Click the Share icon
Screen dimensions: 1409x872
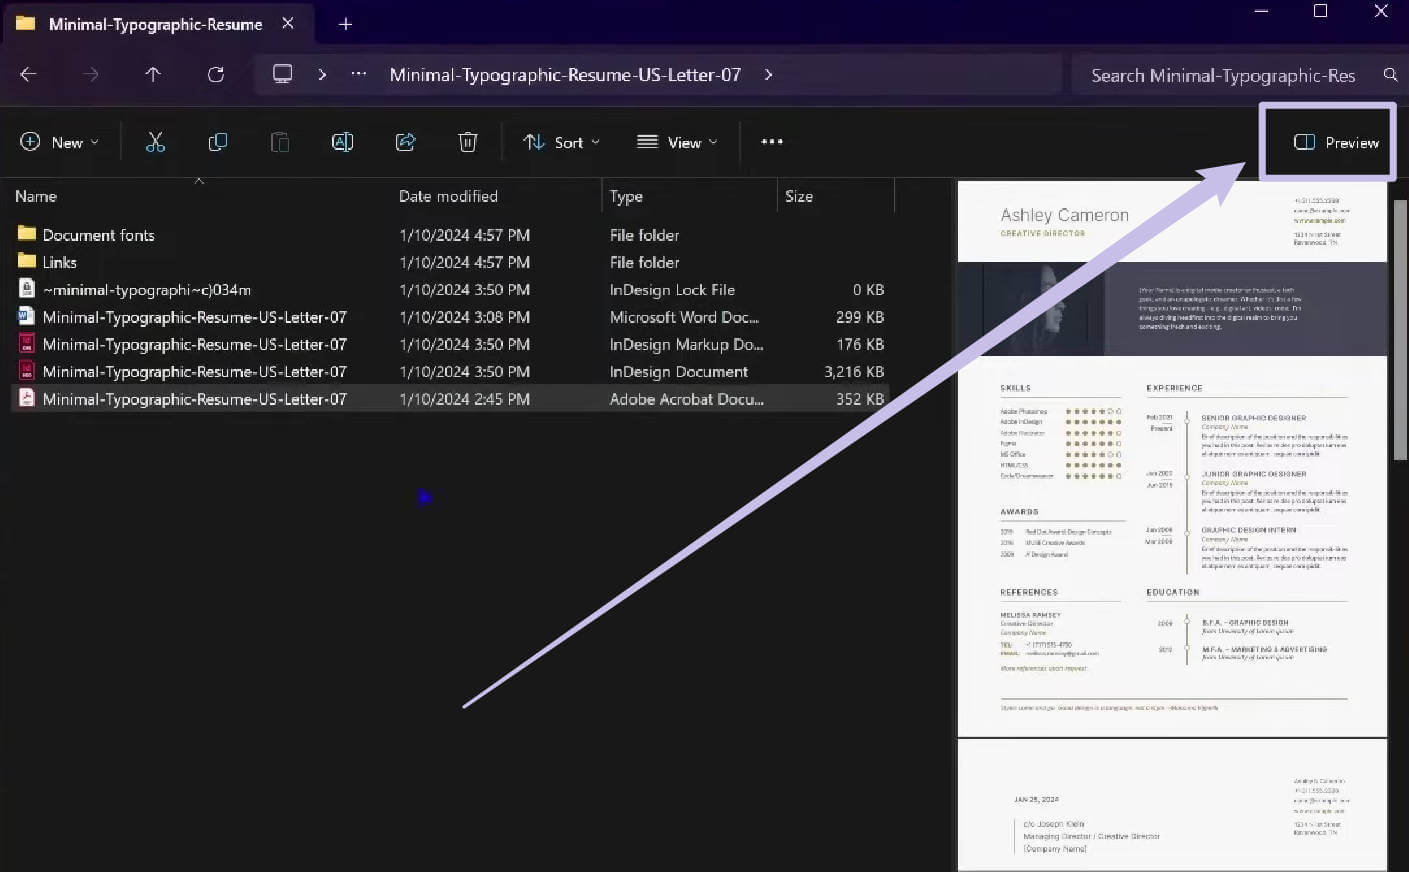[405, 142]
